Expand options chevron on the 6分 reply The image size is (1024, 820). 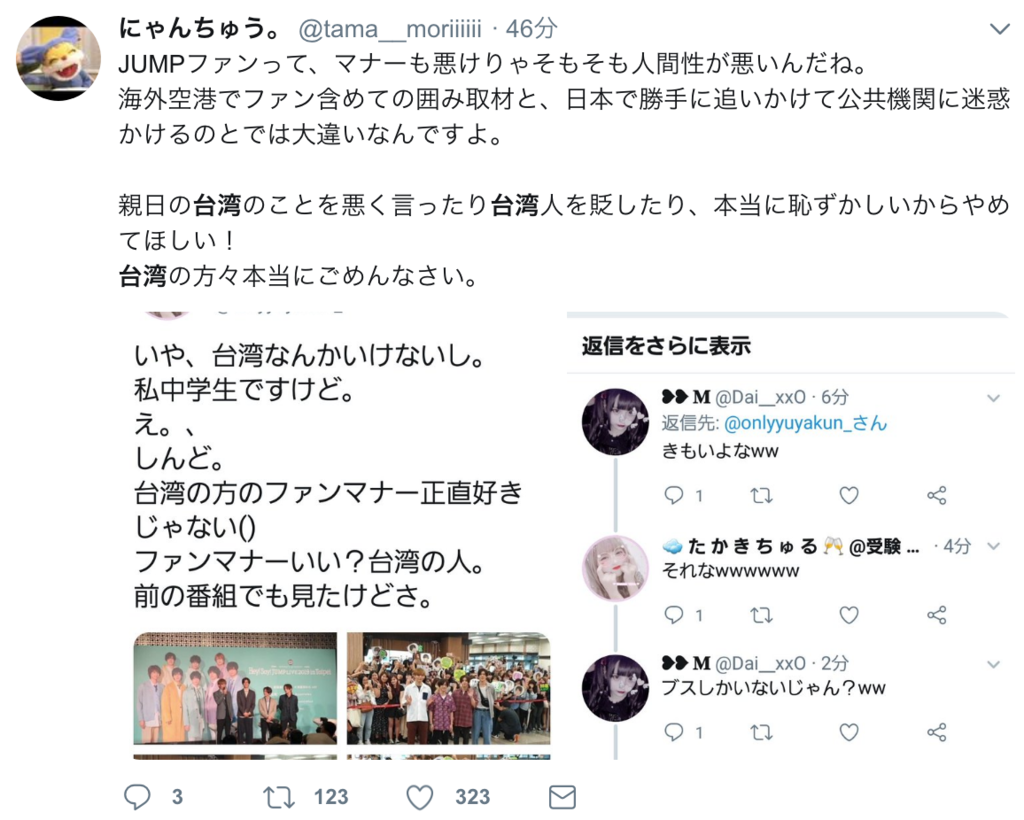tap(993, 398)
